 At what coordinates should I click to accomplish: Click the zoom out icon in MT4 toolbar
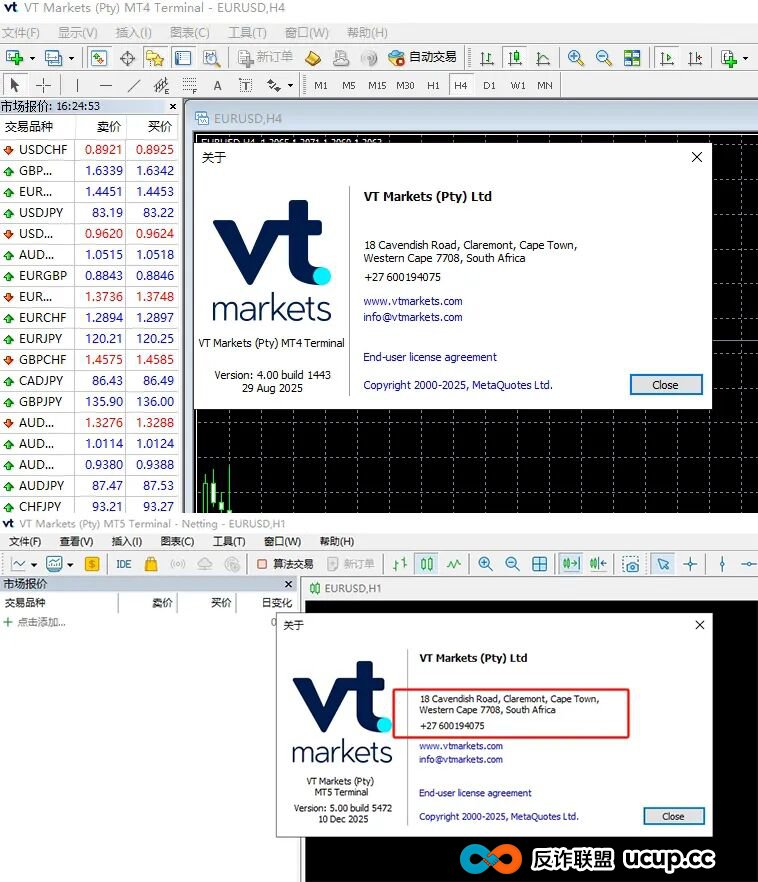click(x=604, y=58)
